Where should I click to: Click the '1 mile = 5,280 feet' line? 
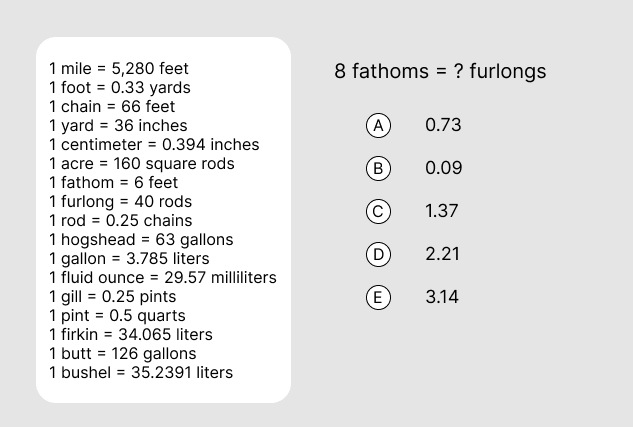(119, 69)
